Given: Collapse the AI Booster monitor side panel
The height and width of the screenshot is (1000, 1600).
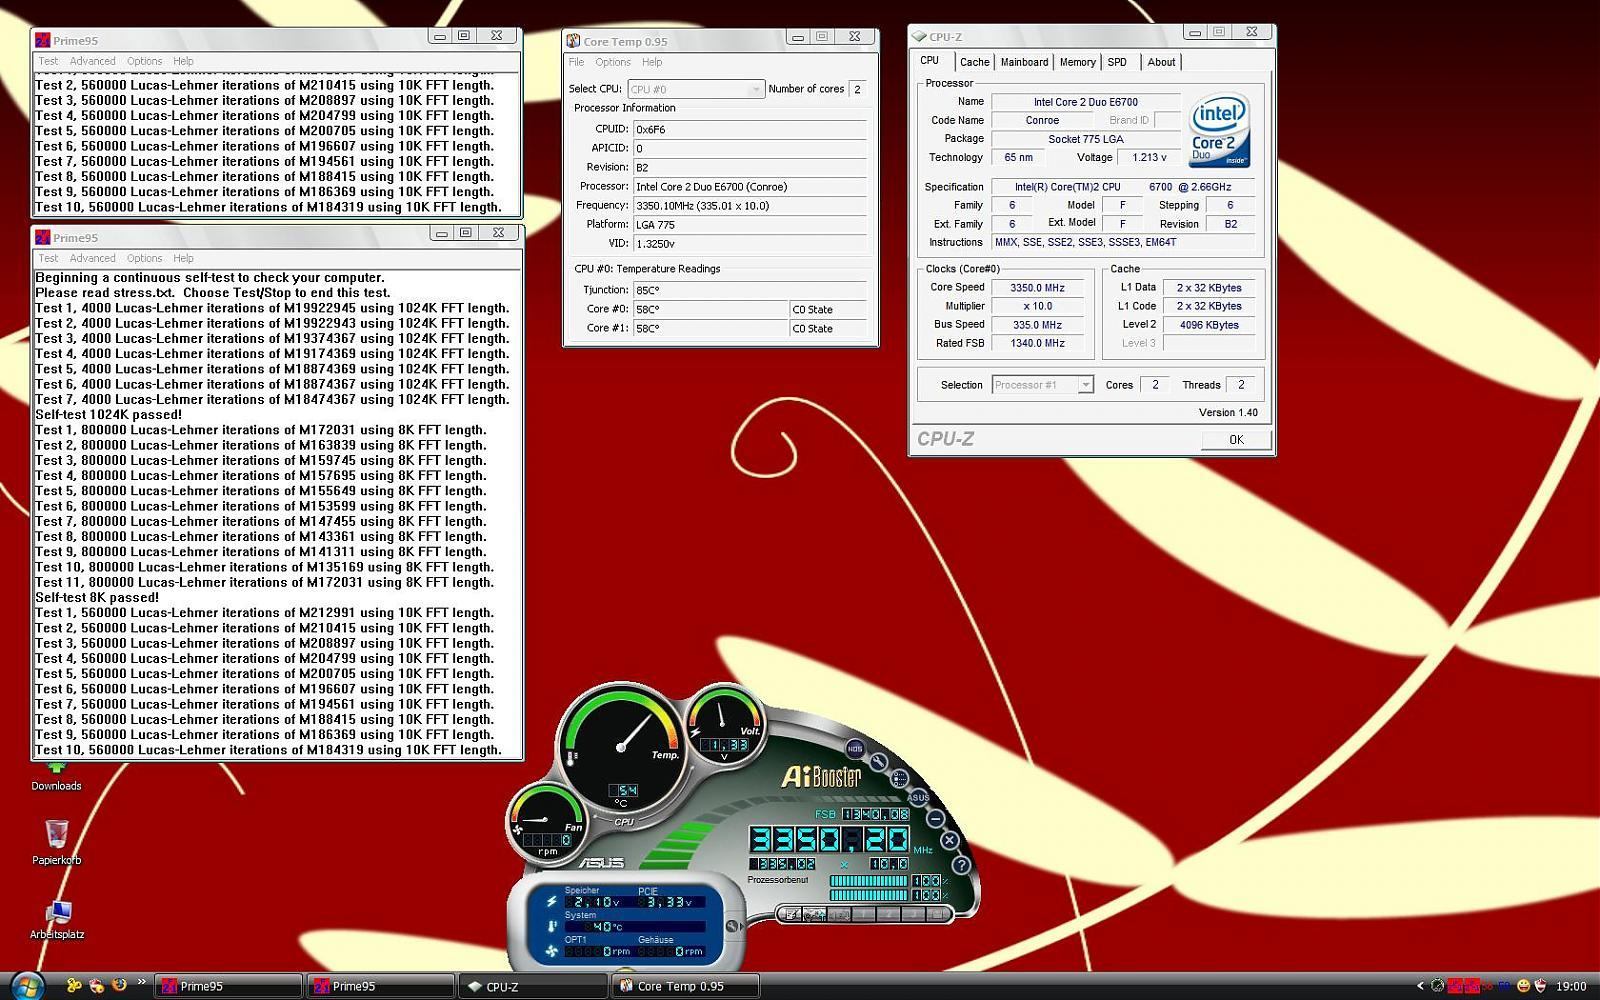Looking at the screenshot, I should (x=732, y=926).
